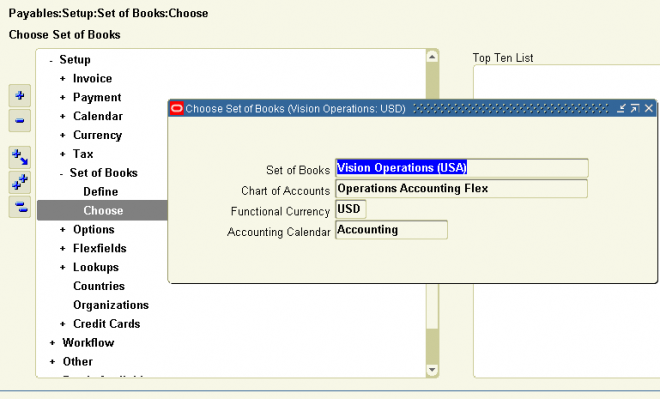The width and height of the screenshot is (660, 399).
Task: Click the blue minus Collapse button
Action: click(x=20, y=121)
